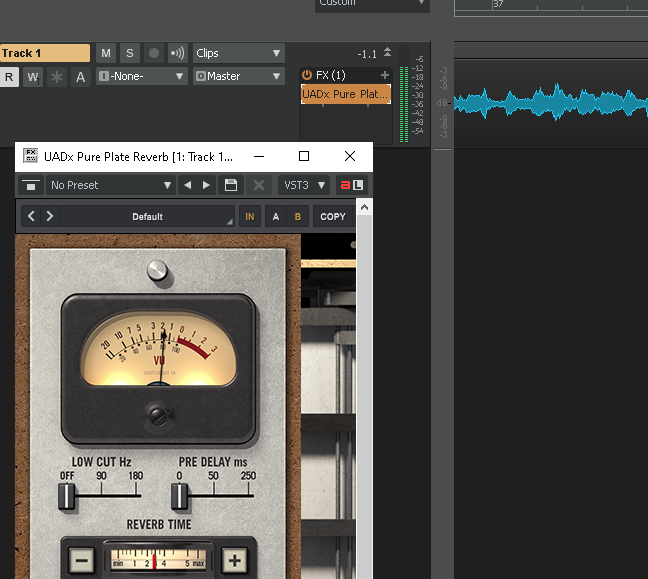
Task: Maximize the UADx Pure Plate window
Action: click(304, 156)
